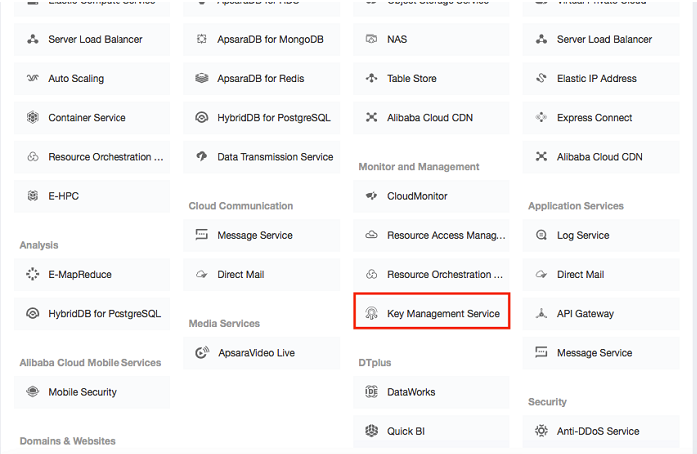The height and width of the screenshot is (454, 697).
Task: Click the ApsaraVideo Live play icon
Action: [202, 353]
